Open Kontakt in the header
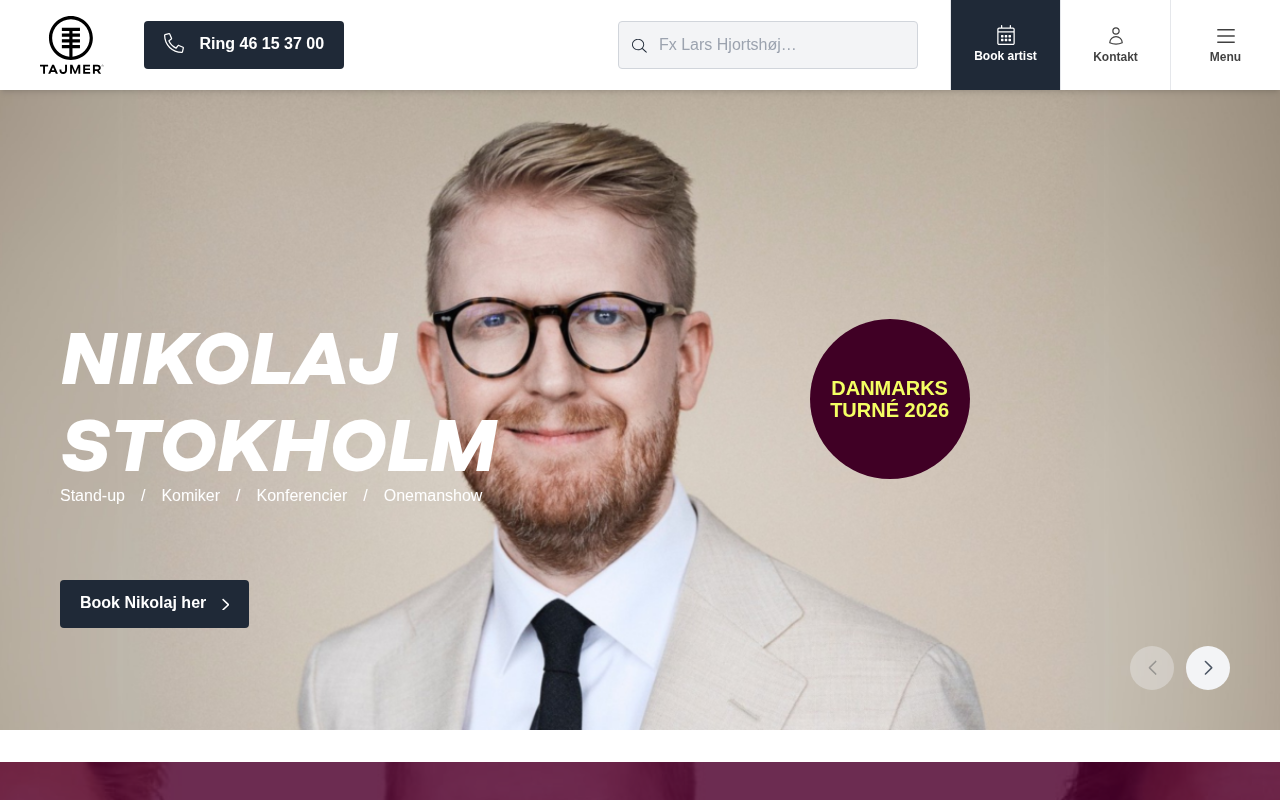The image size is (1280, 800). pyautogui.click(x=1115, y=45)
